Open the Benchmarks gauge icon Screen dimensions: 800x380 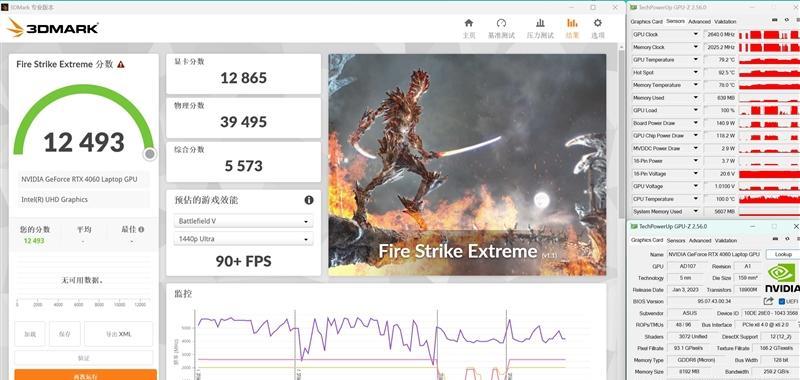[501, 23]
